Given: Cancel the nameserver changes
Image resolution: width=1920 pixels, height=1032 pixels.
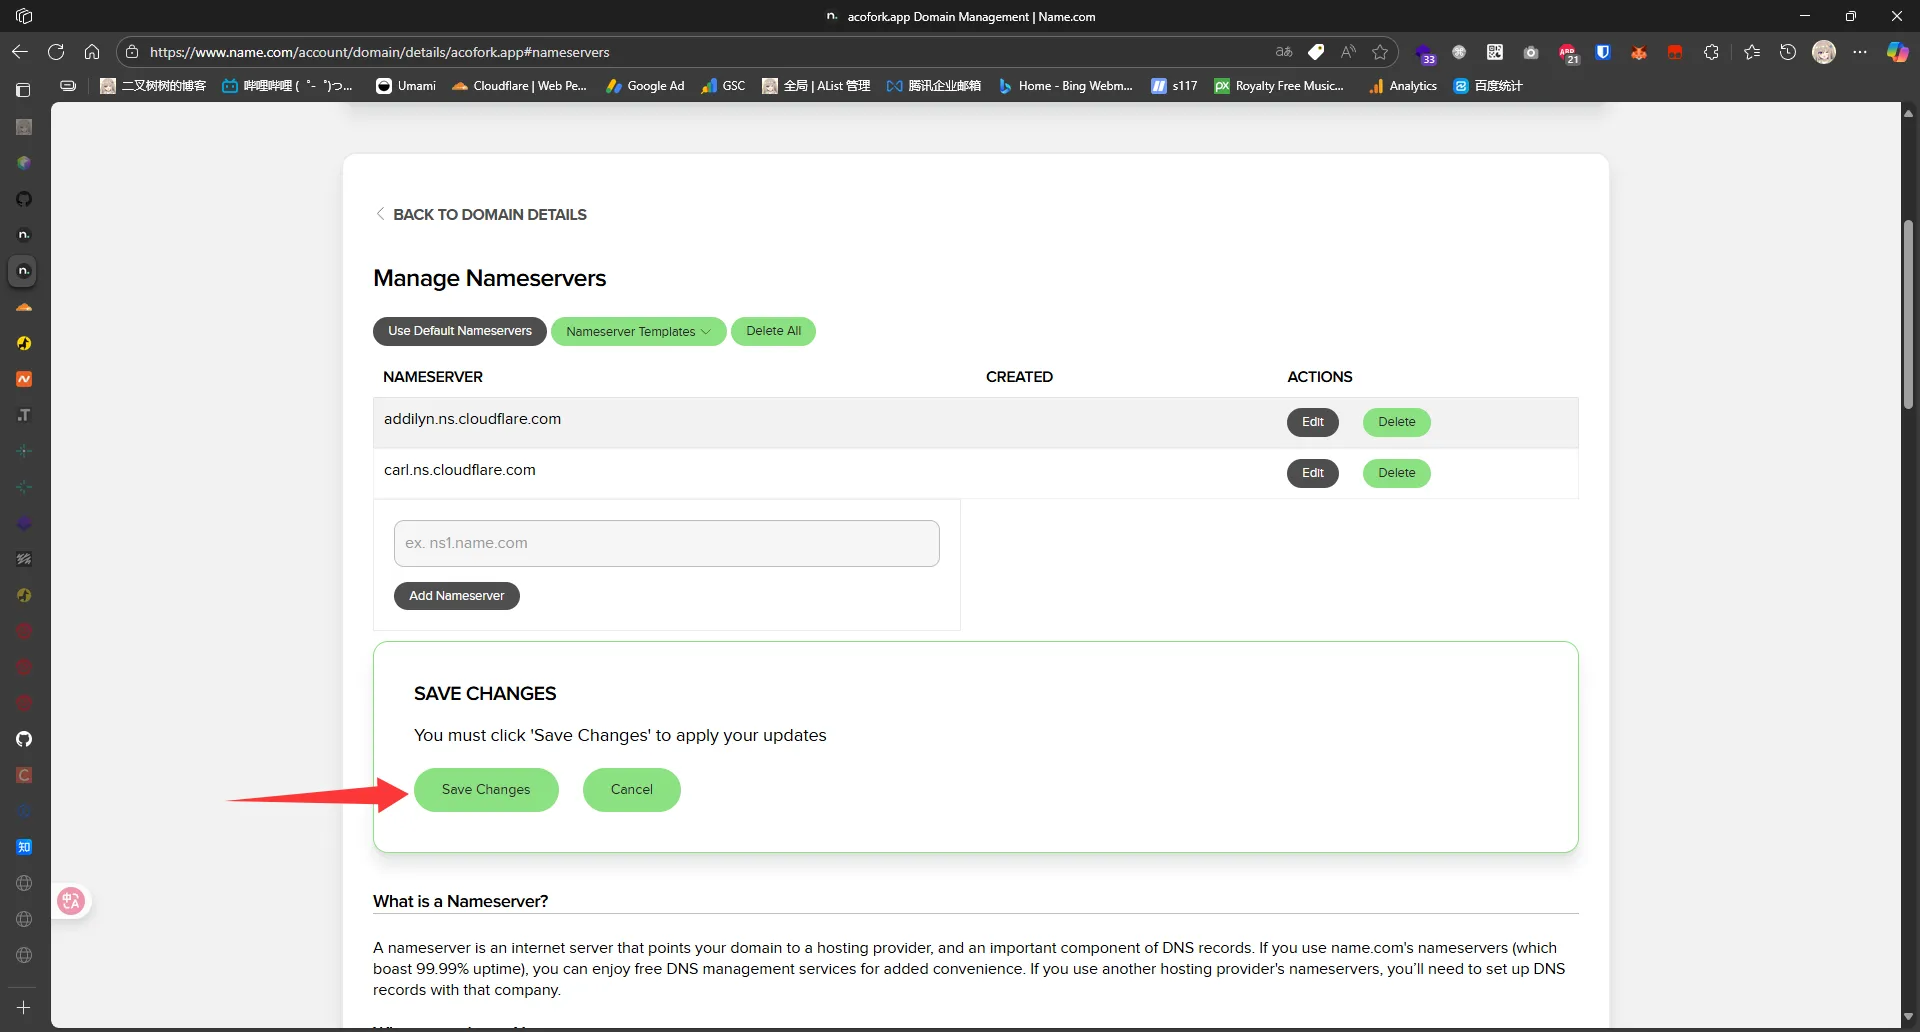Looking at the screenshot, I should (631, 790).
